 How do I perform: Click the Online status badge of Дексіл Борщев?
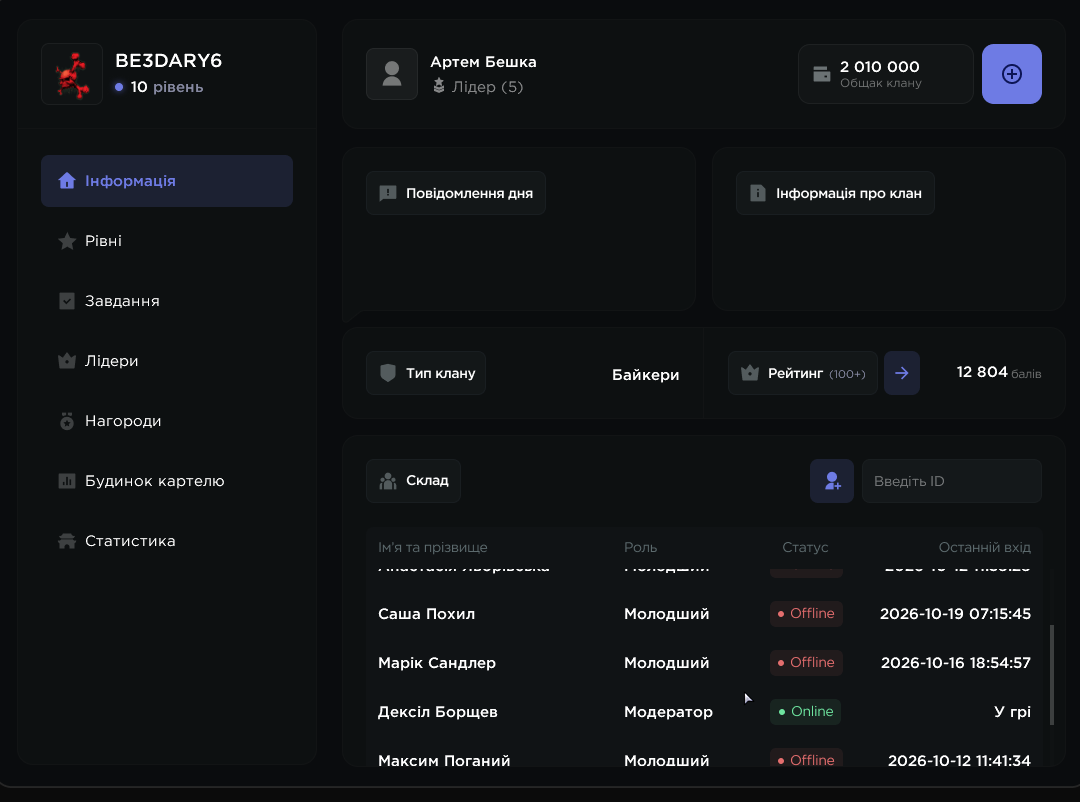click(805, 712)
